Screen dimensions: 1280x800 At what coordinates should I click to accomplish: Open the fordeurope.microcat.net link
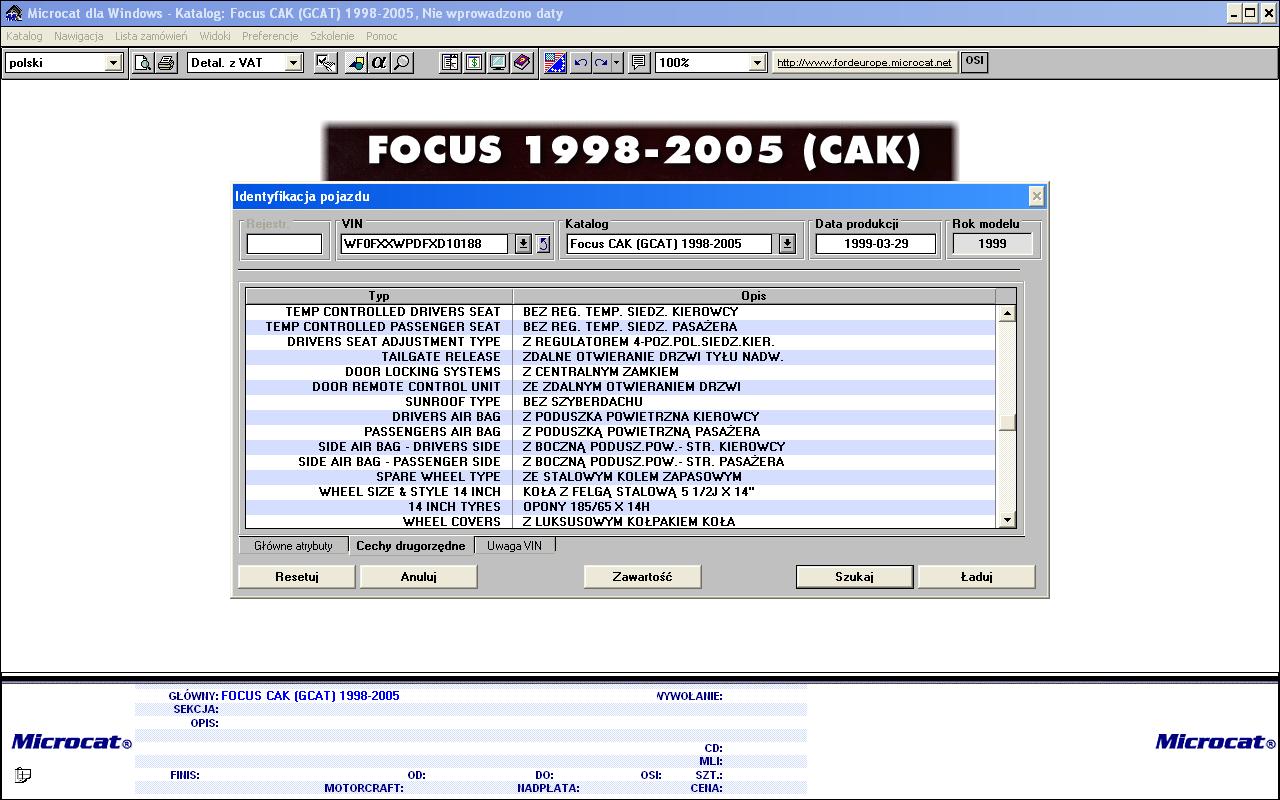tap(864, 62)
